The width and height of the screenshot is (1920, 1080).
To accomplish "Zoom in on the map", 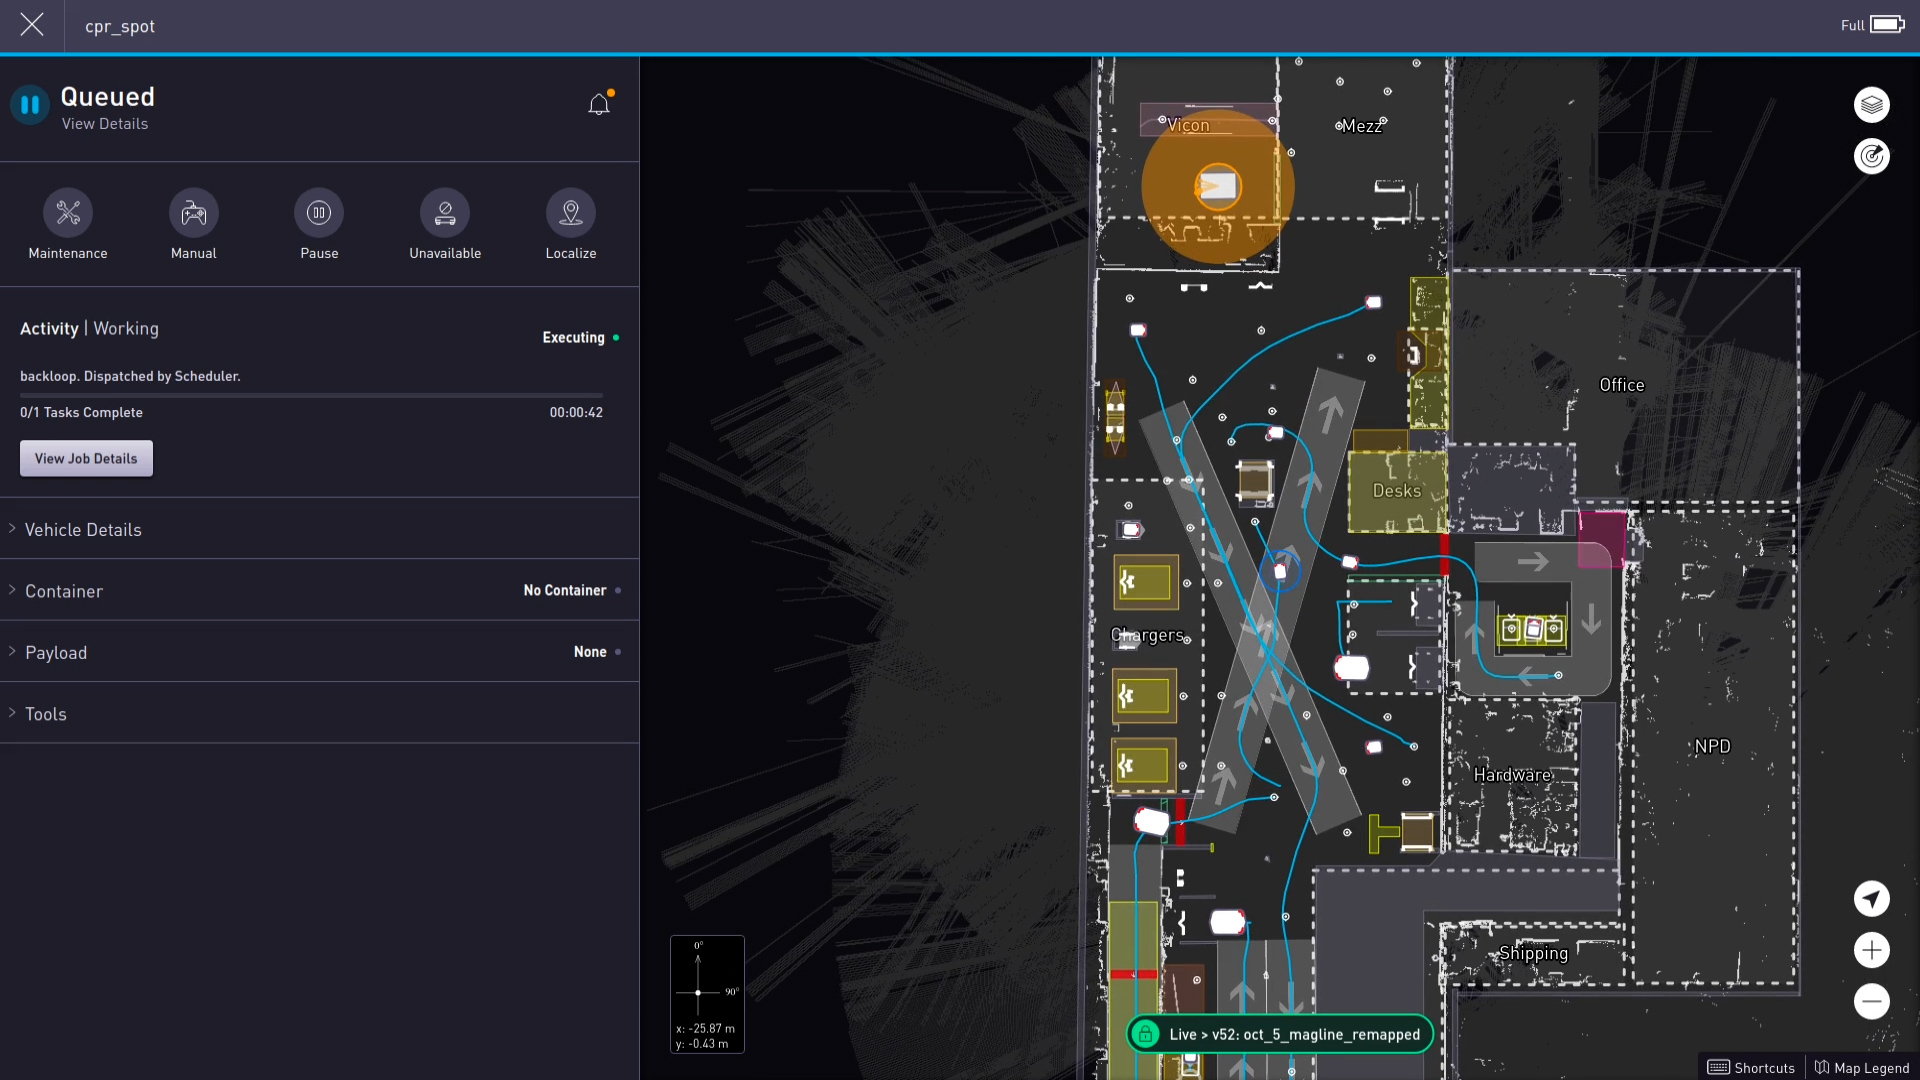I will pos(1871,950).
